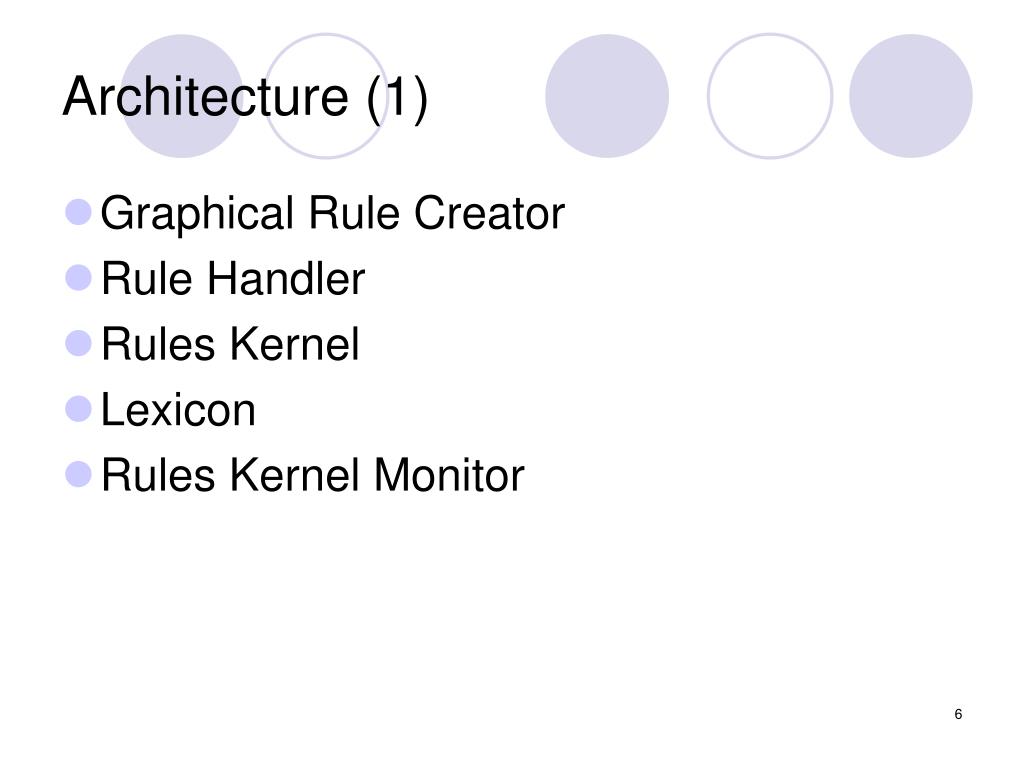The image size is (1024, 768).
Task: Click the (1) in the slide title
Action: (397, 99)
